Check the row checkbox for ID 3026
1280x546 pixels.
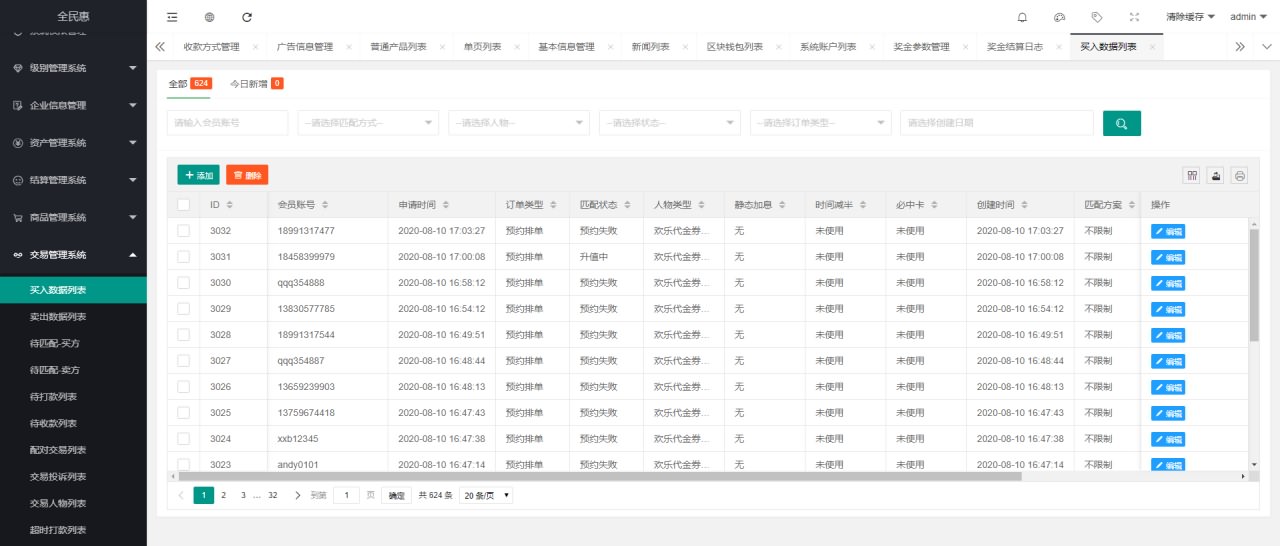tap(183, 387)
